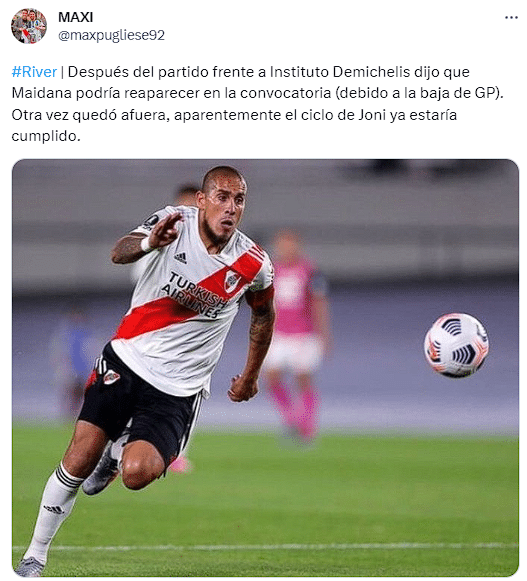
Task: Open the #River hashtag link
Action: [34, 72]
